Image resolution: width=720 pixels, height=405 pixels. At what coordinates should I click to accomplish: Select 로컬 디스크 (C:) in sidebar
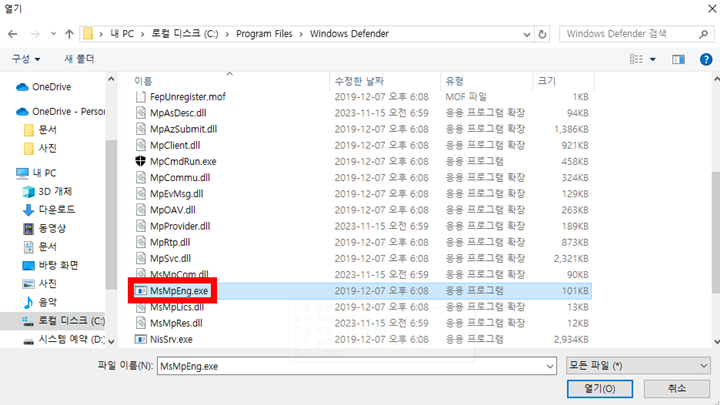tap(63, 321)
